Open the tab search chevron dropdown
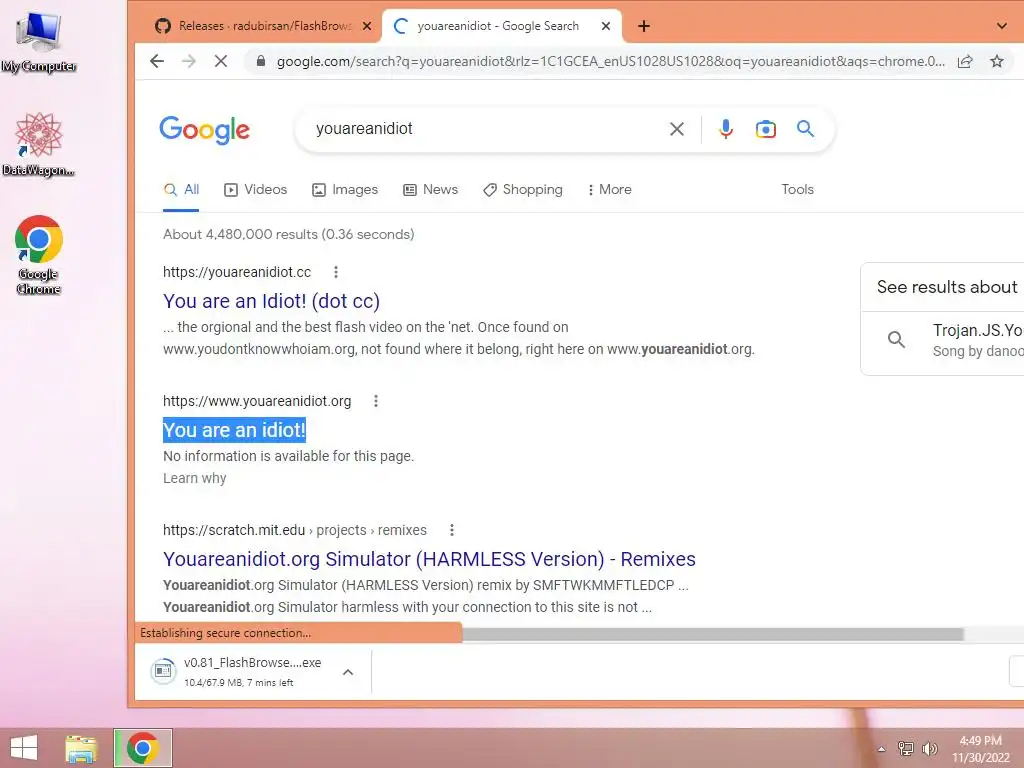Screen dimensions: 1024x768 point(1002,26)
